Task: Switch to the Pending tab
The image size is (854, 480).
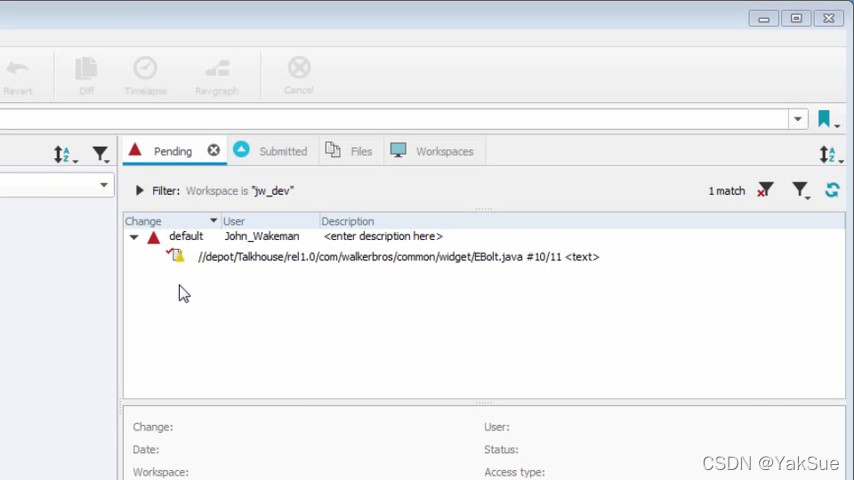Action: 173,151
